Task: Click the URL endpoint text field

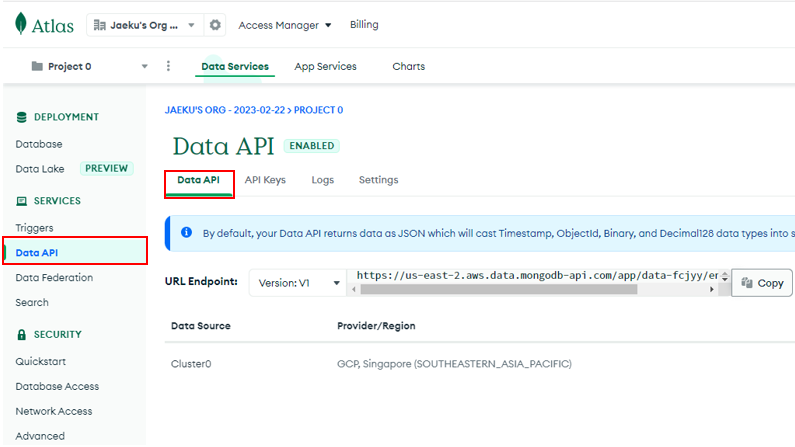Action: (537, 276)
